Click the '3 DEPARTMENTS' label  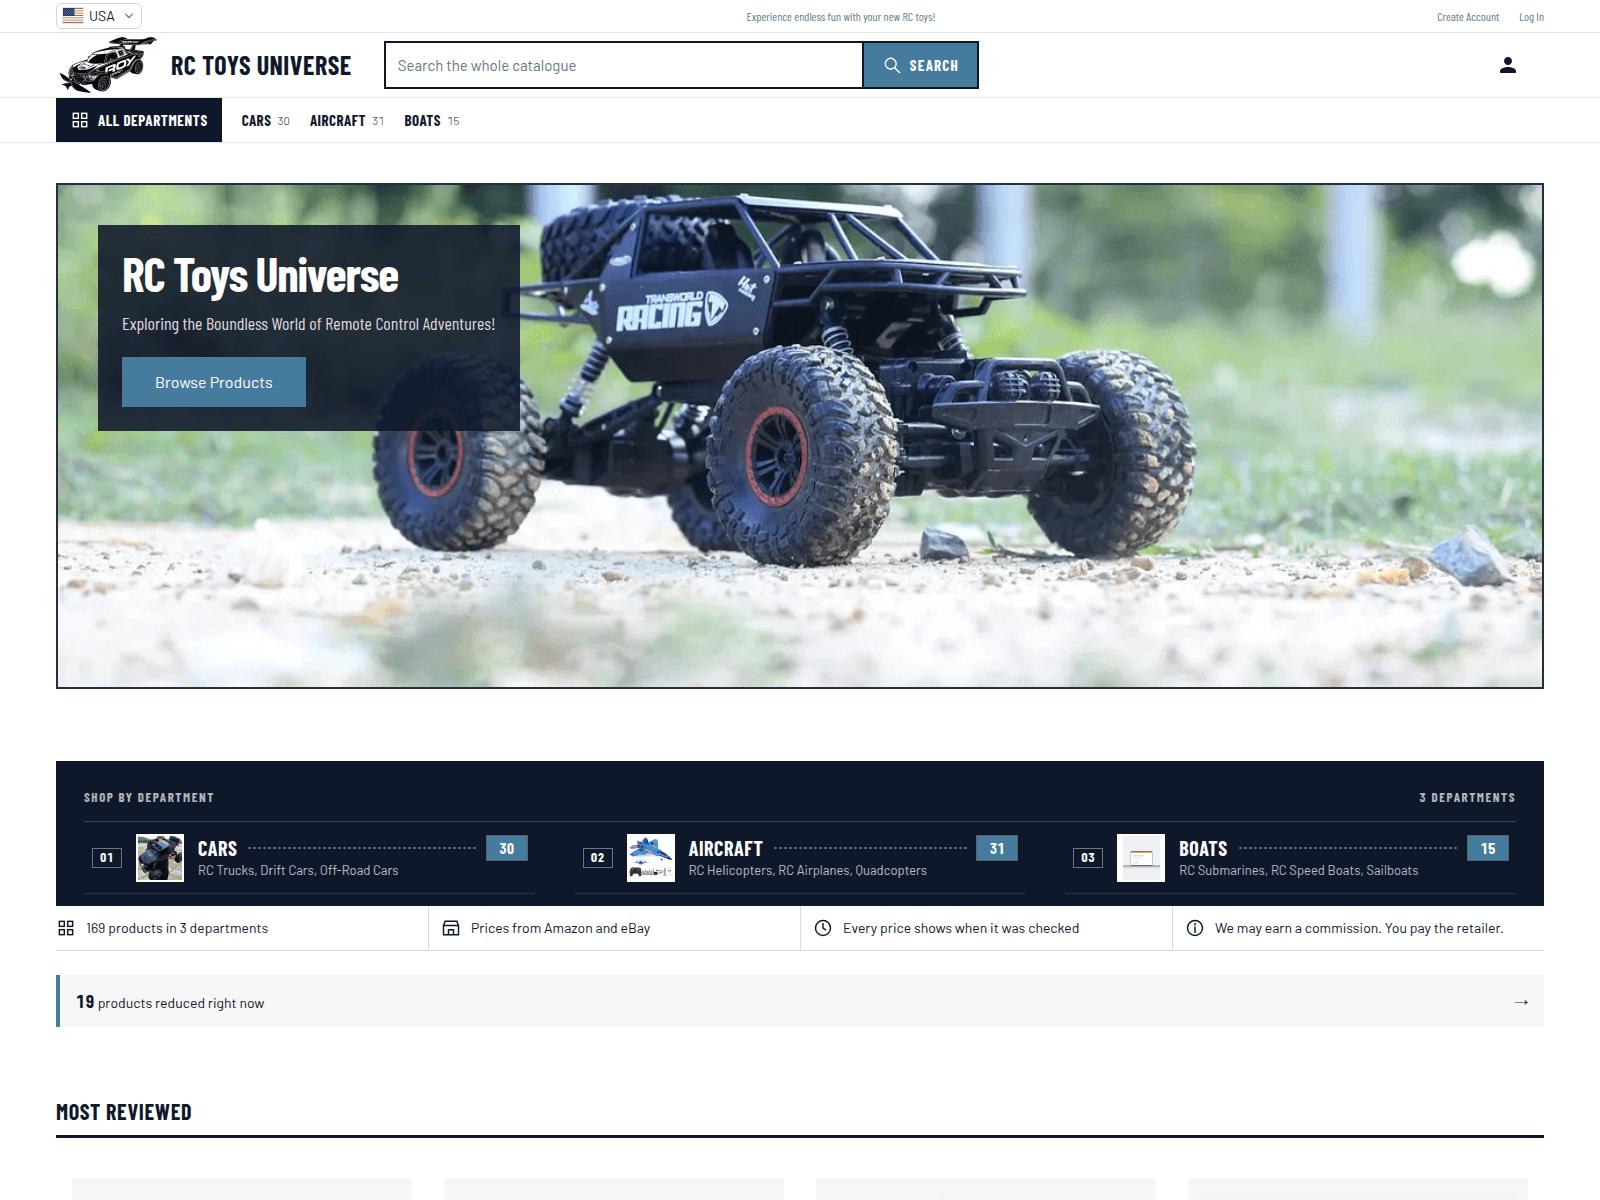[1467, 798]
